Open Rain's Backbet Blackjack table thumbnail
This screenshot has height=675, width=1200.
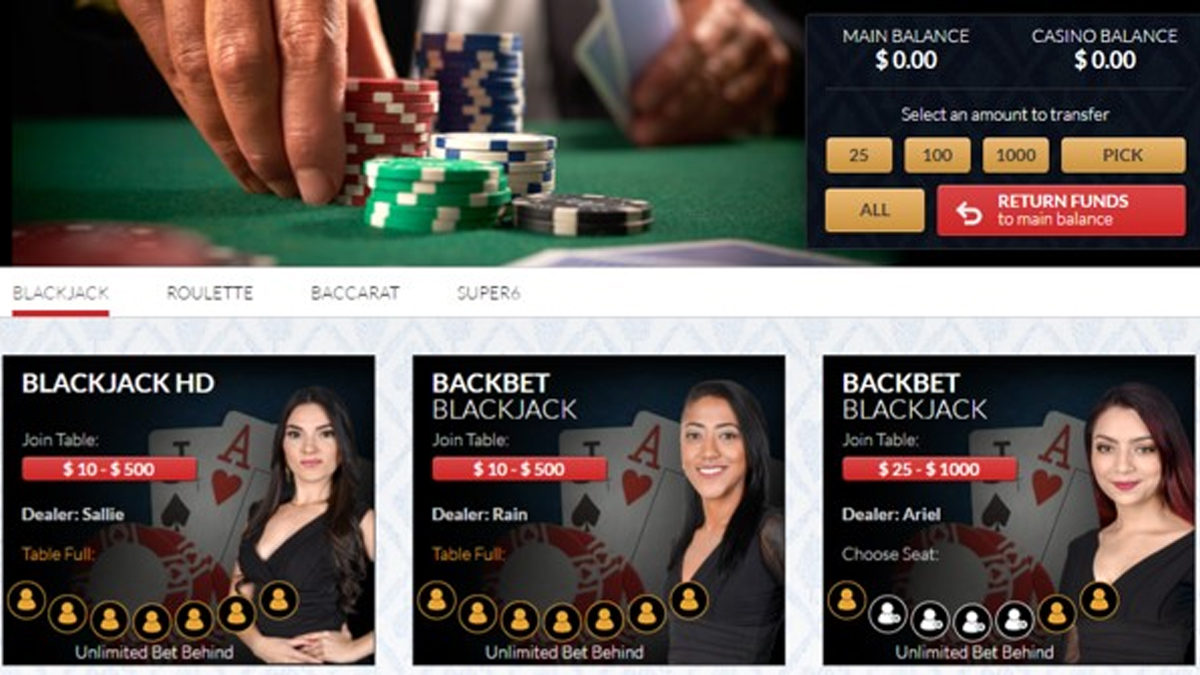tap(599, 510)
